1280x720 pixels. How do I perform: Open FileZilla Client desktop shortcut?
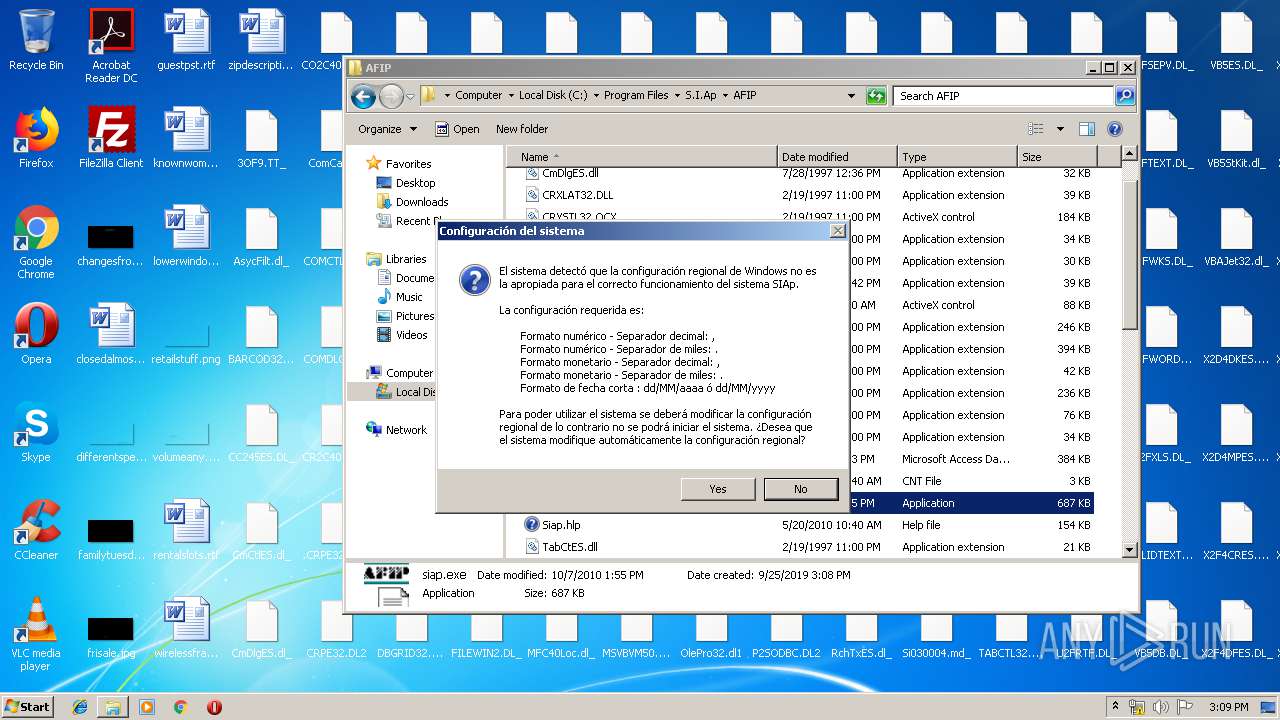pos(111,138)
